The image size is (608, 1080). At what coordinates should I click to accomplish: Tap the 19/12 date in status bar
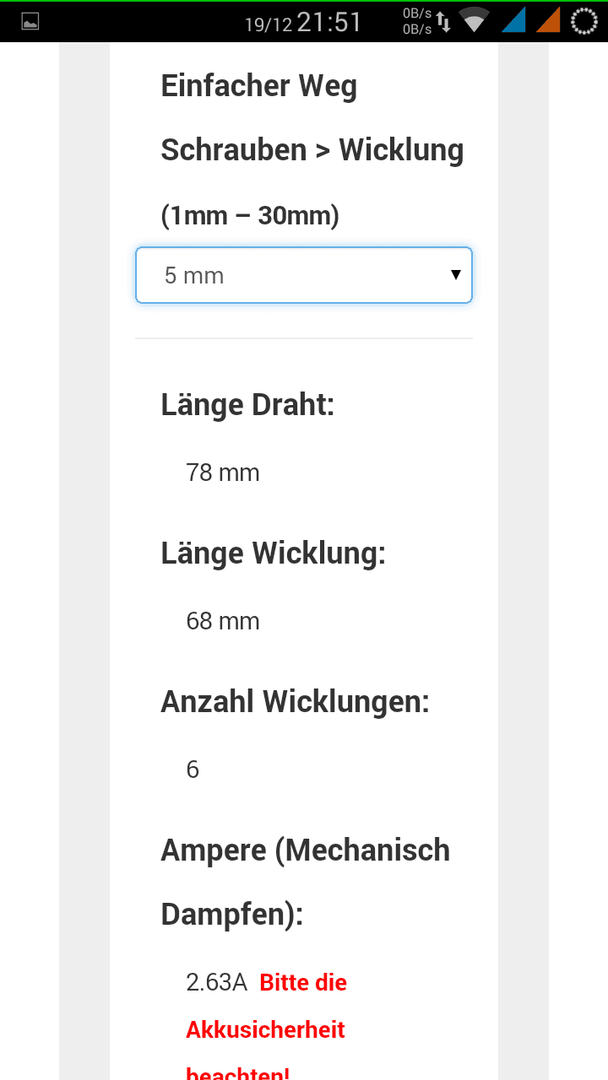269,25
